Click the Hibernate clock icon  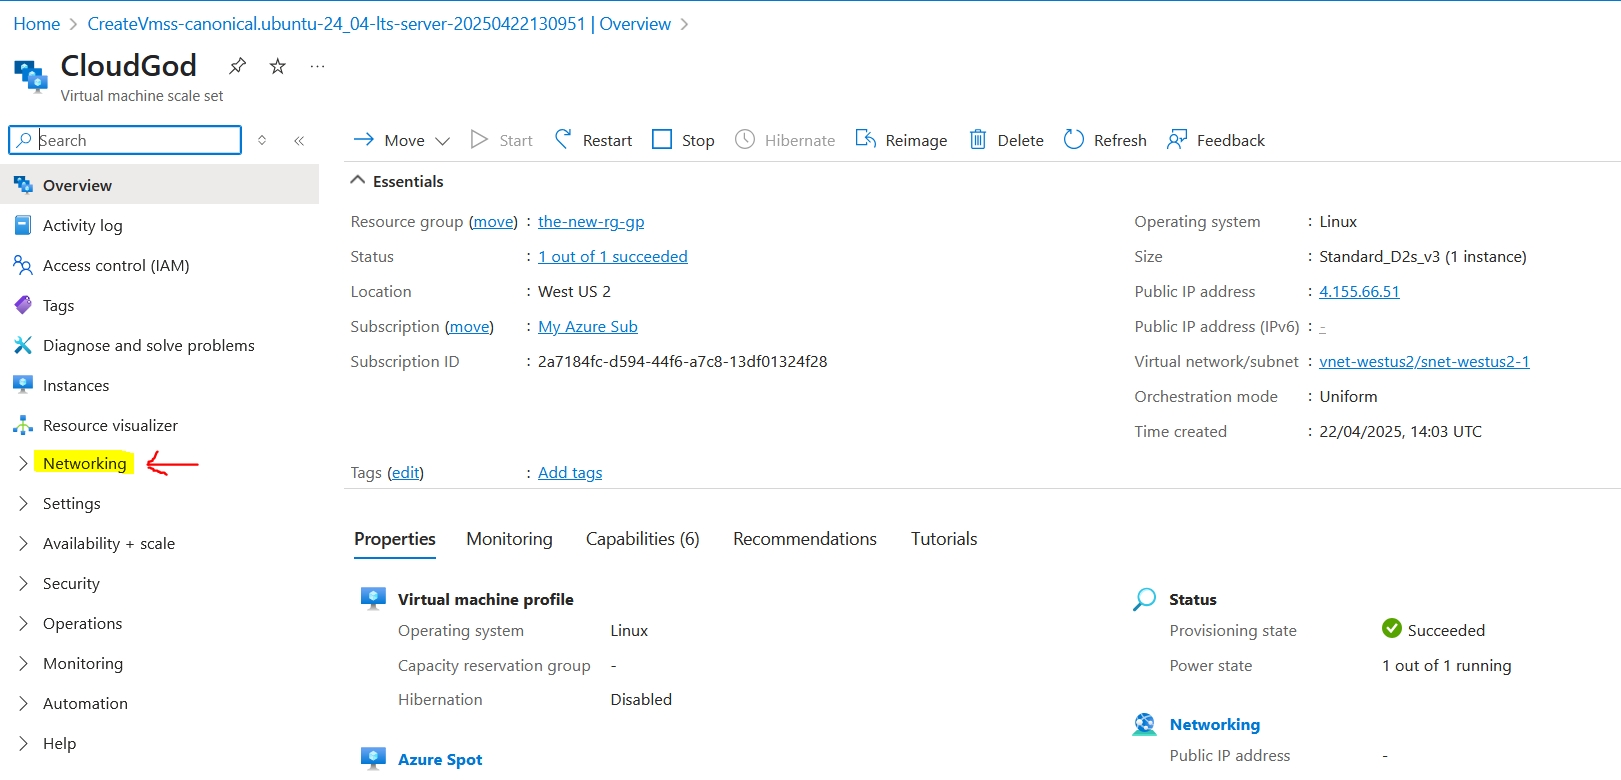tap(745, 139)
